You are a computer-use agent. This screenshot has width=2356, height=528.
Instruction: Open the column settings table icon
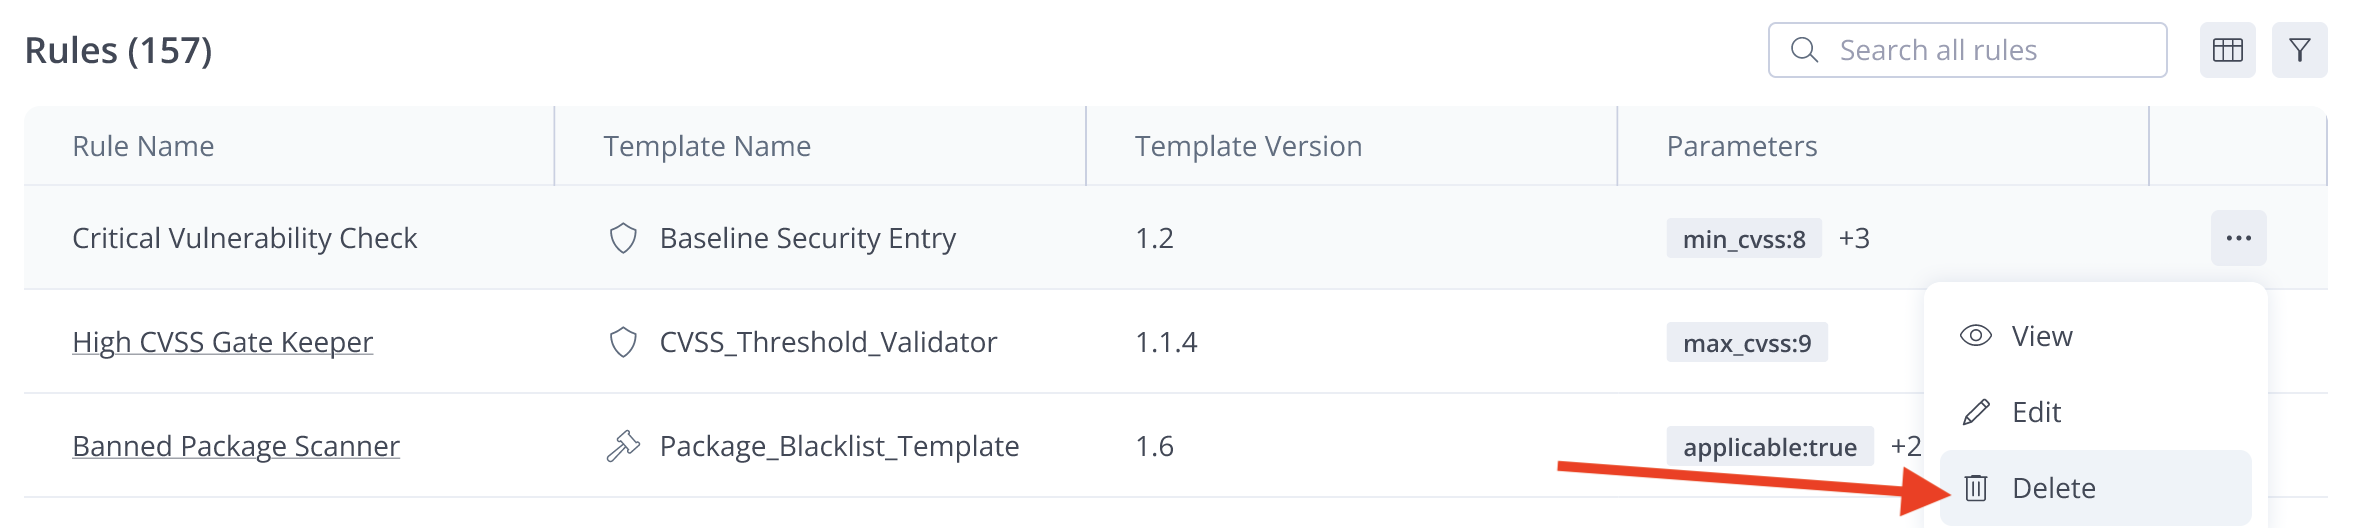pos(2227,50)
